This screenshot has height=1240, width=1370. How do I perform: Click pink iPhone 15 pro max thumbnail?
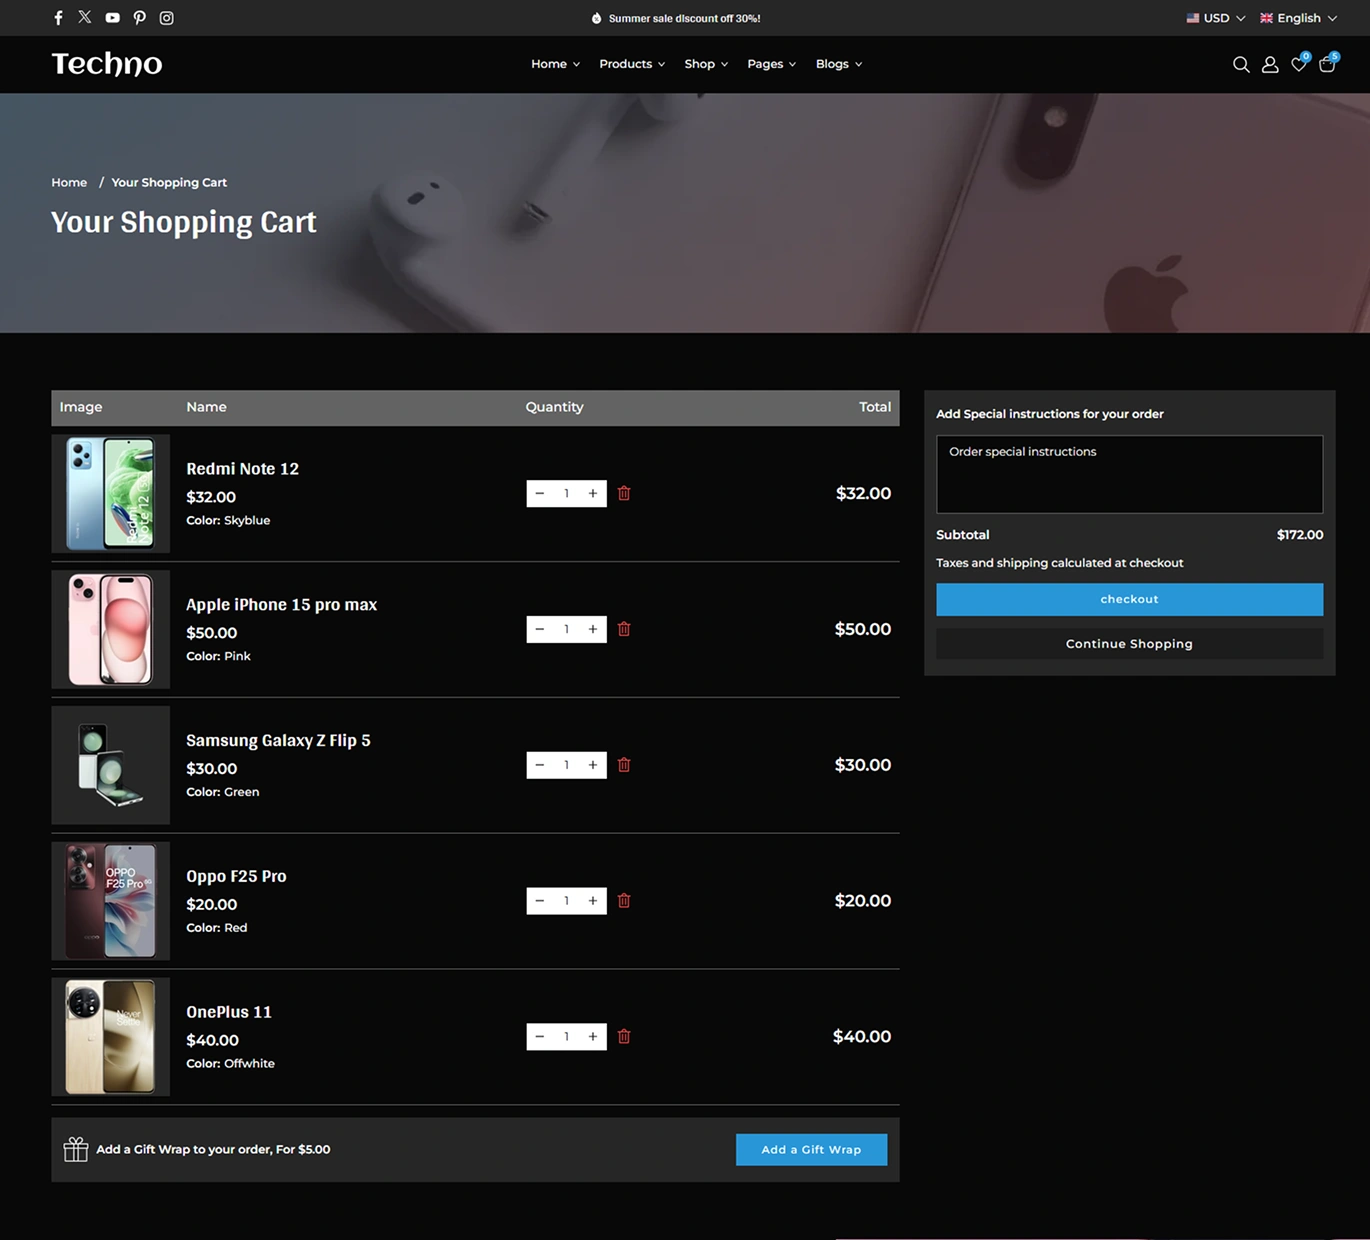click(110, 629)
